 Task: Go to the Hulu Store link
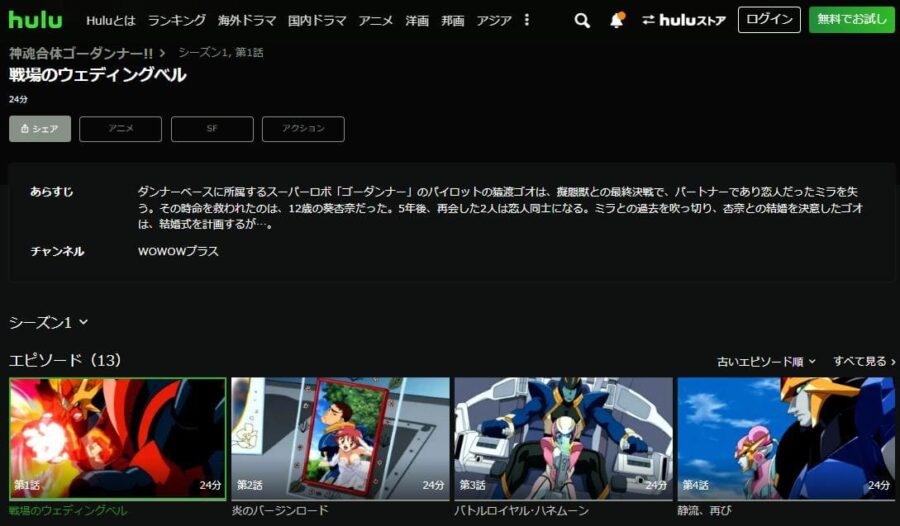684,20
